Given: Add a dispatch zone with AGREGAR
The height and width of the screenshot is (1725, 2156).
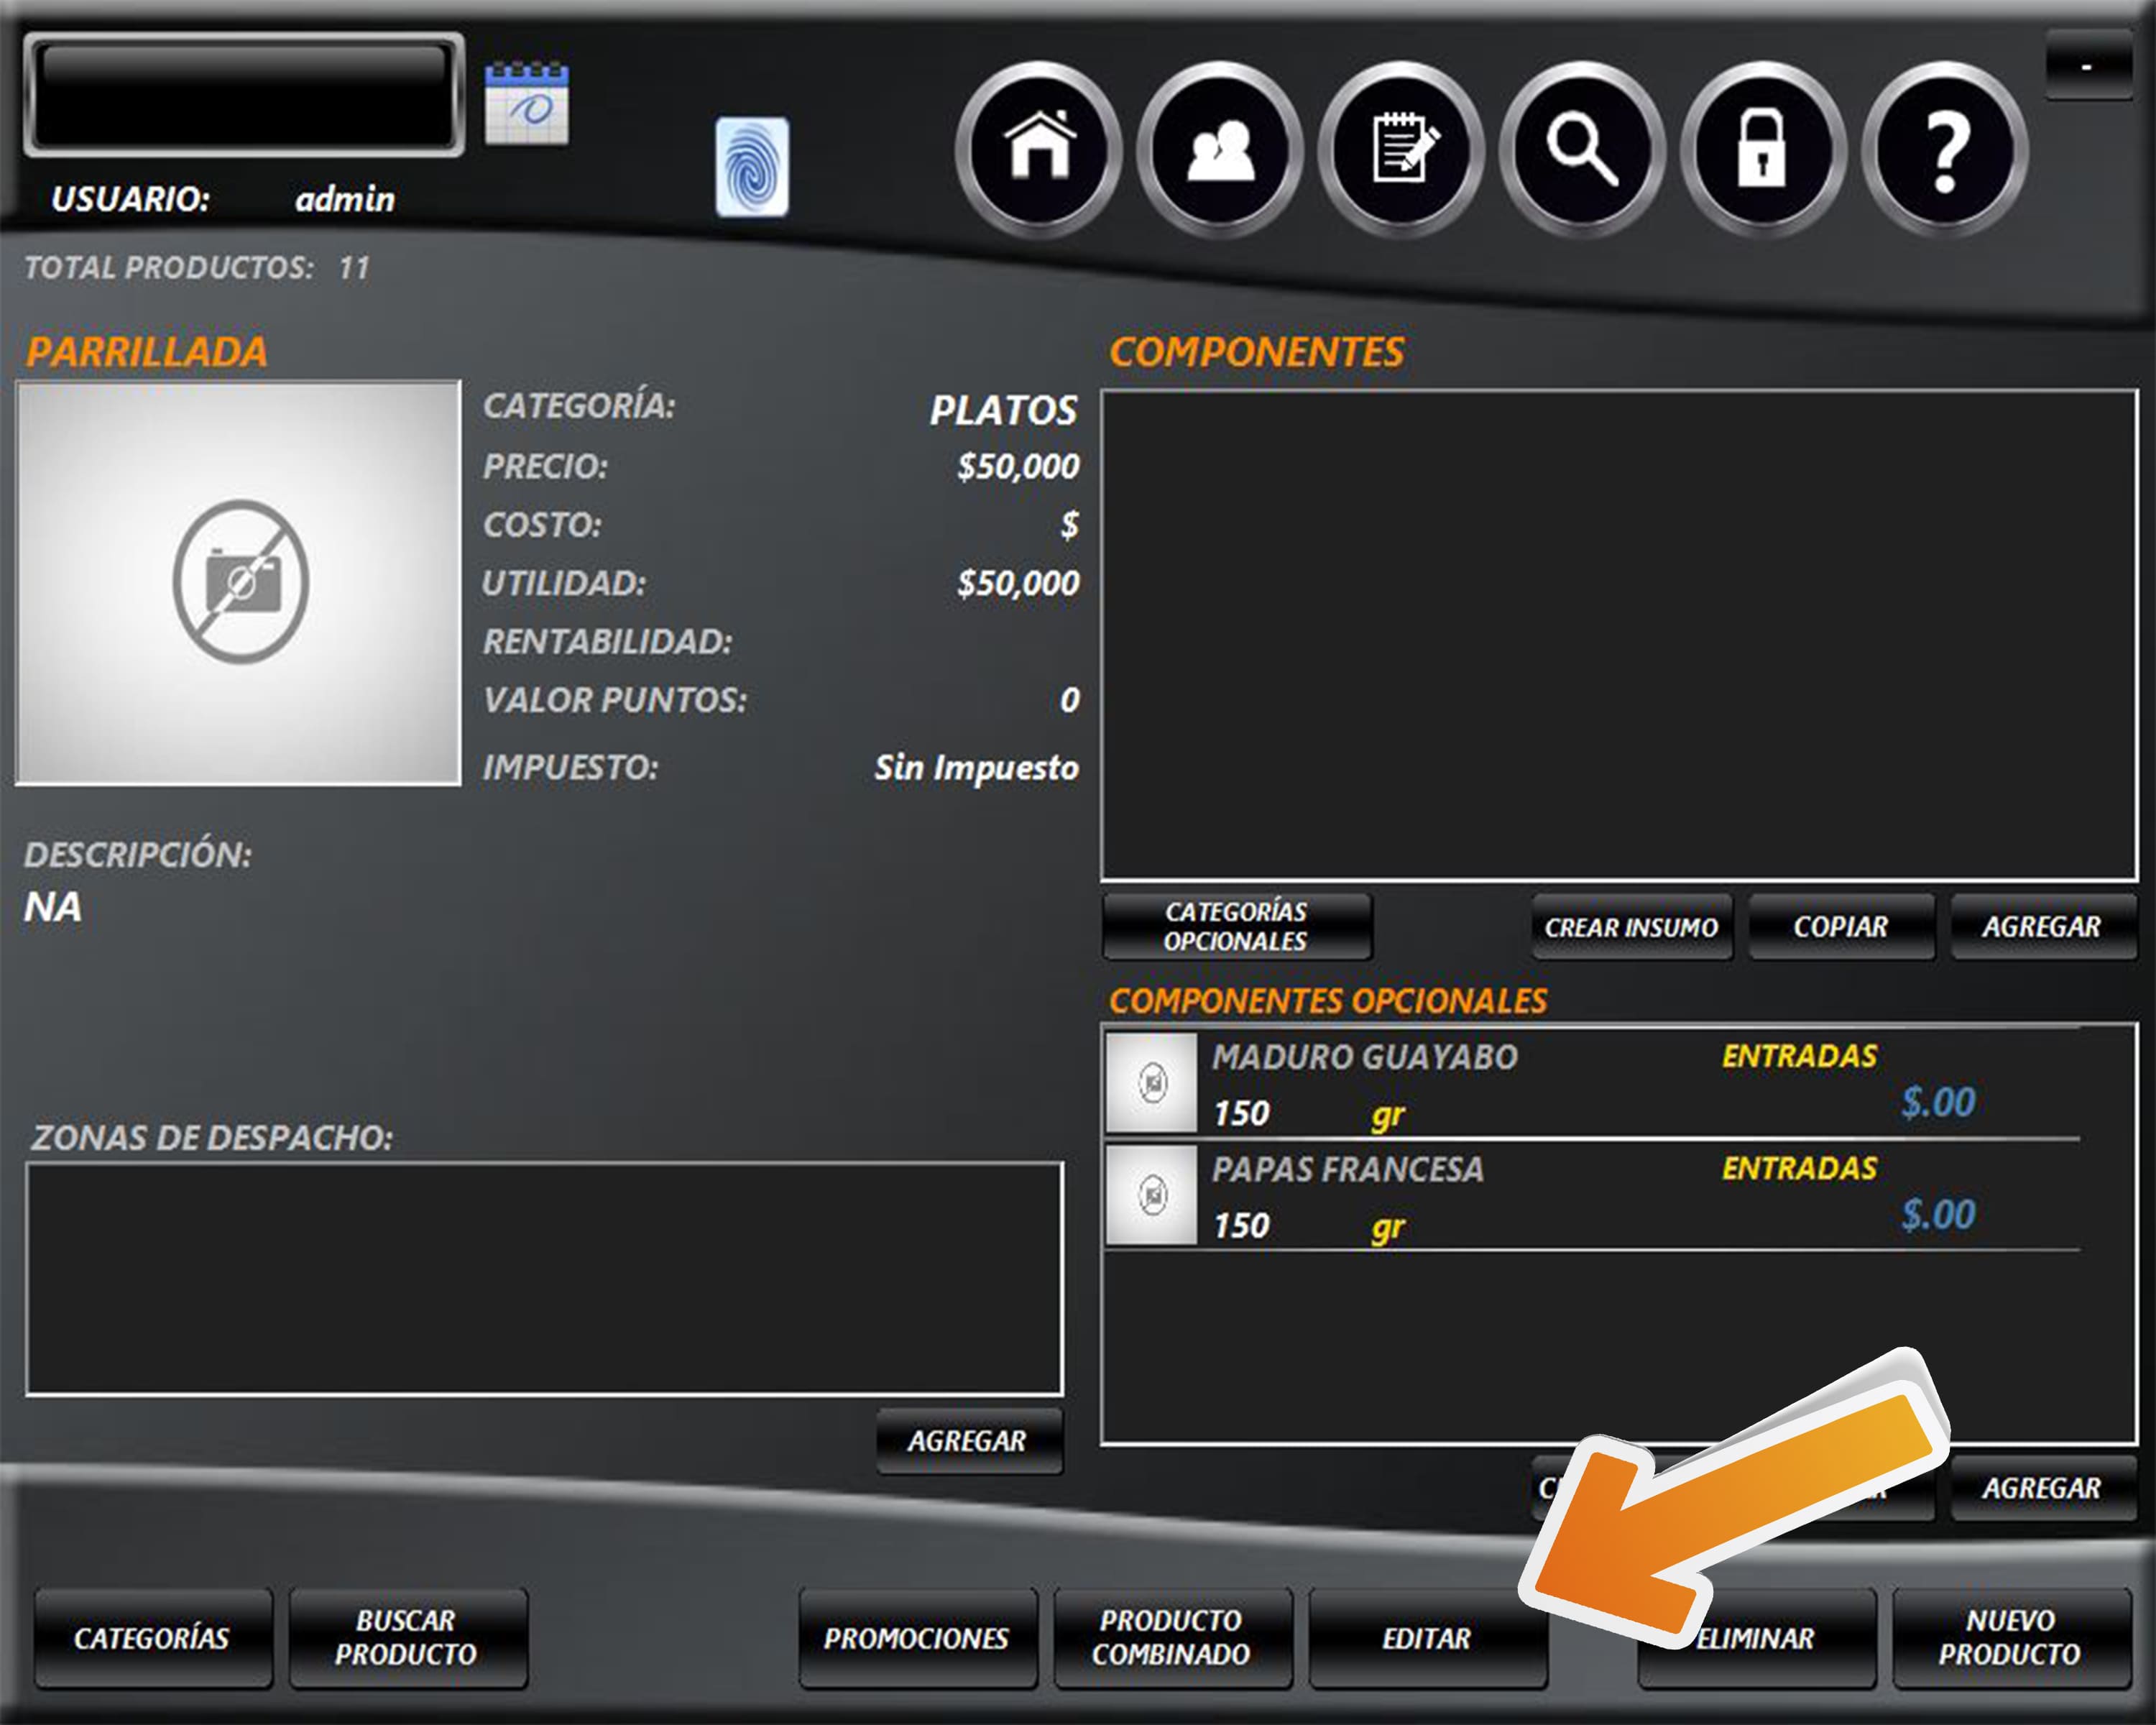Looking at the screenshot, I should point(968,1440).
